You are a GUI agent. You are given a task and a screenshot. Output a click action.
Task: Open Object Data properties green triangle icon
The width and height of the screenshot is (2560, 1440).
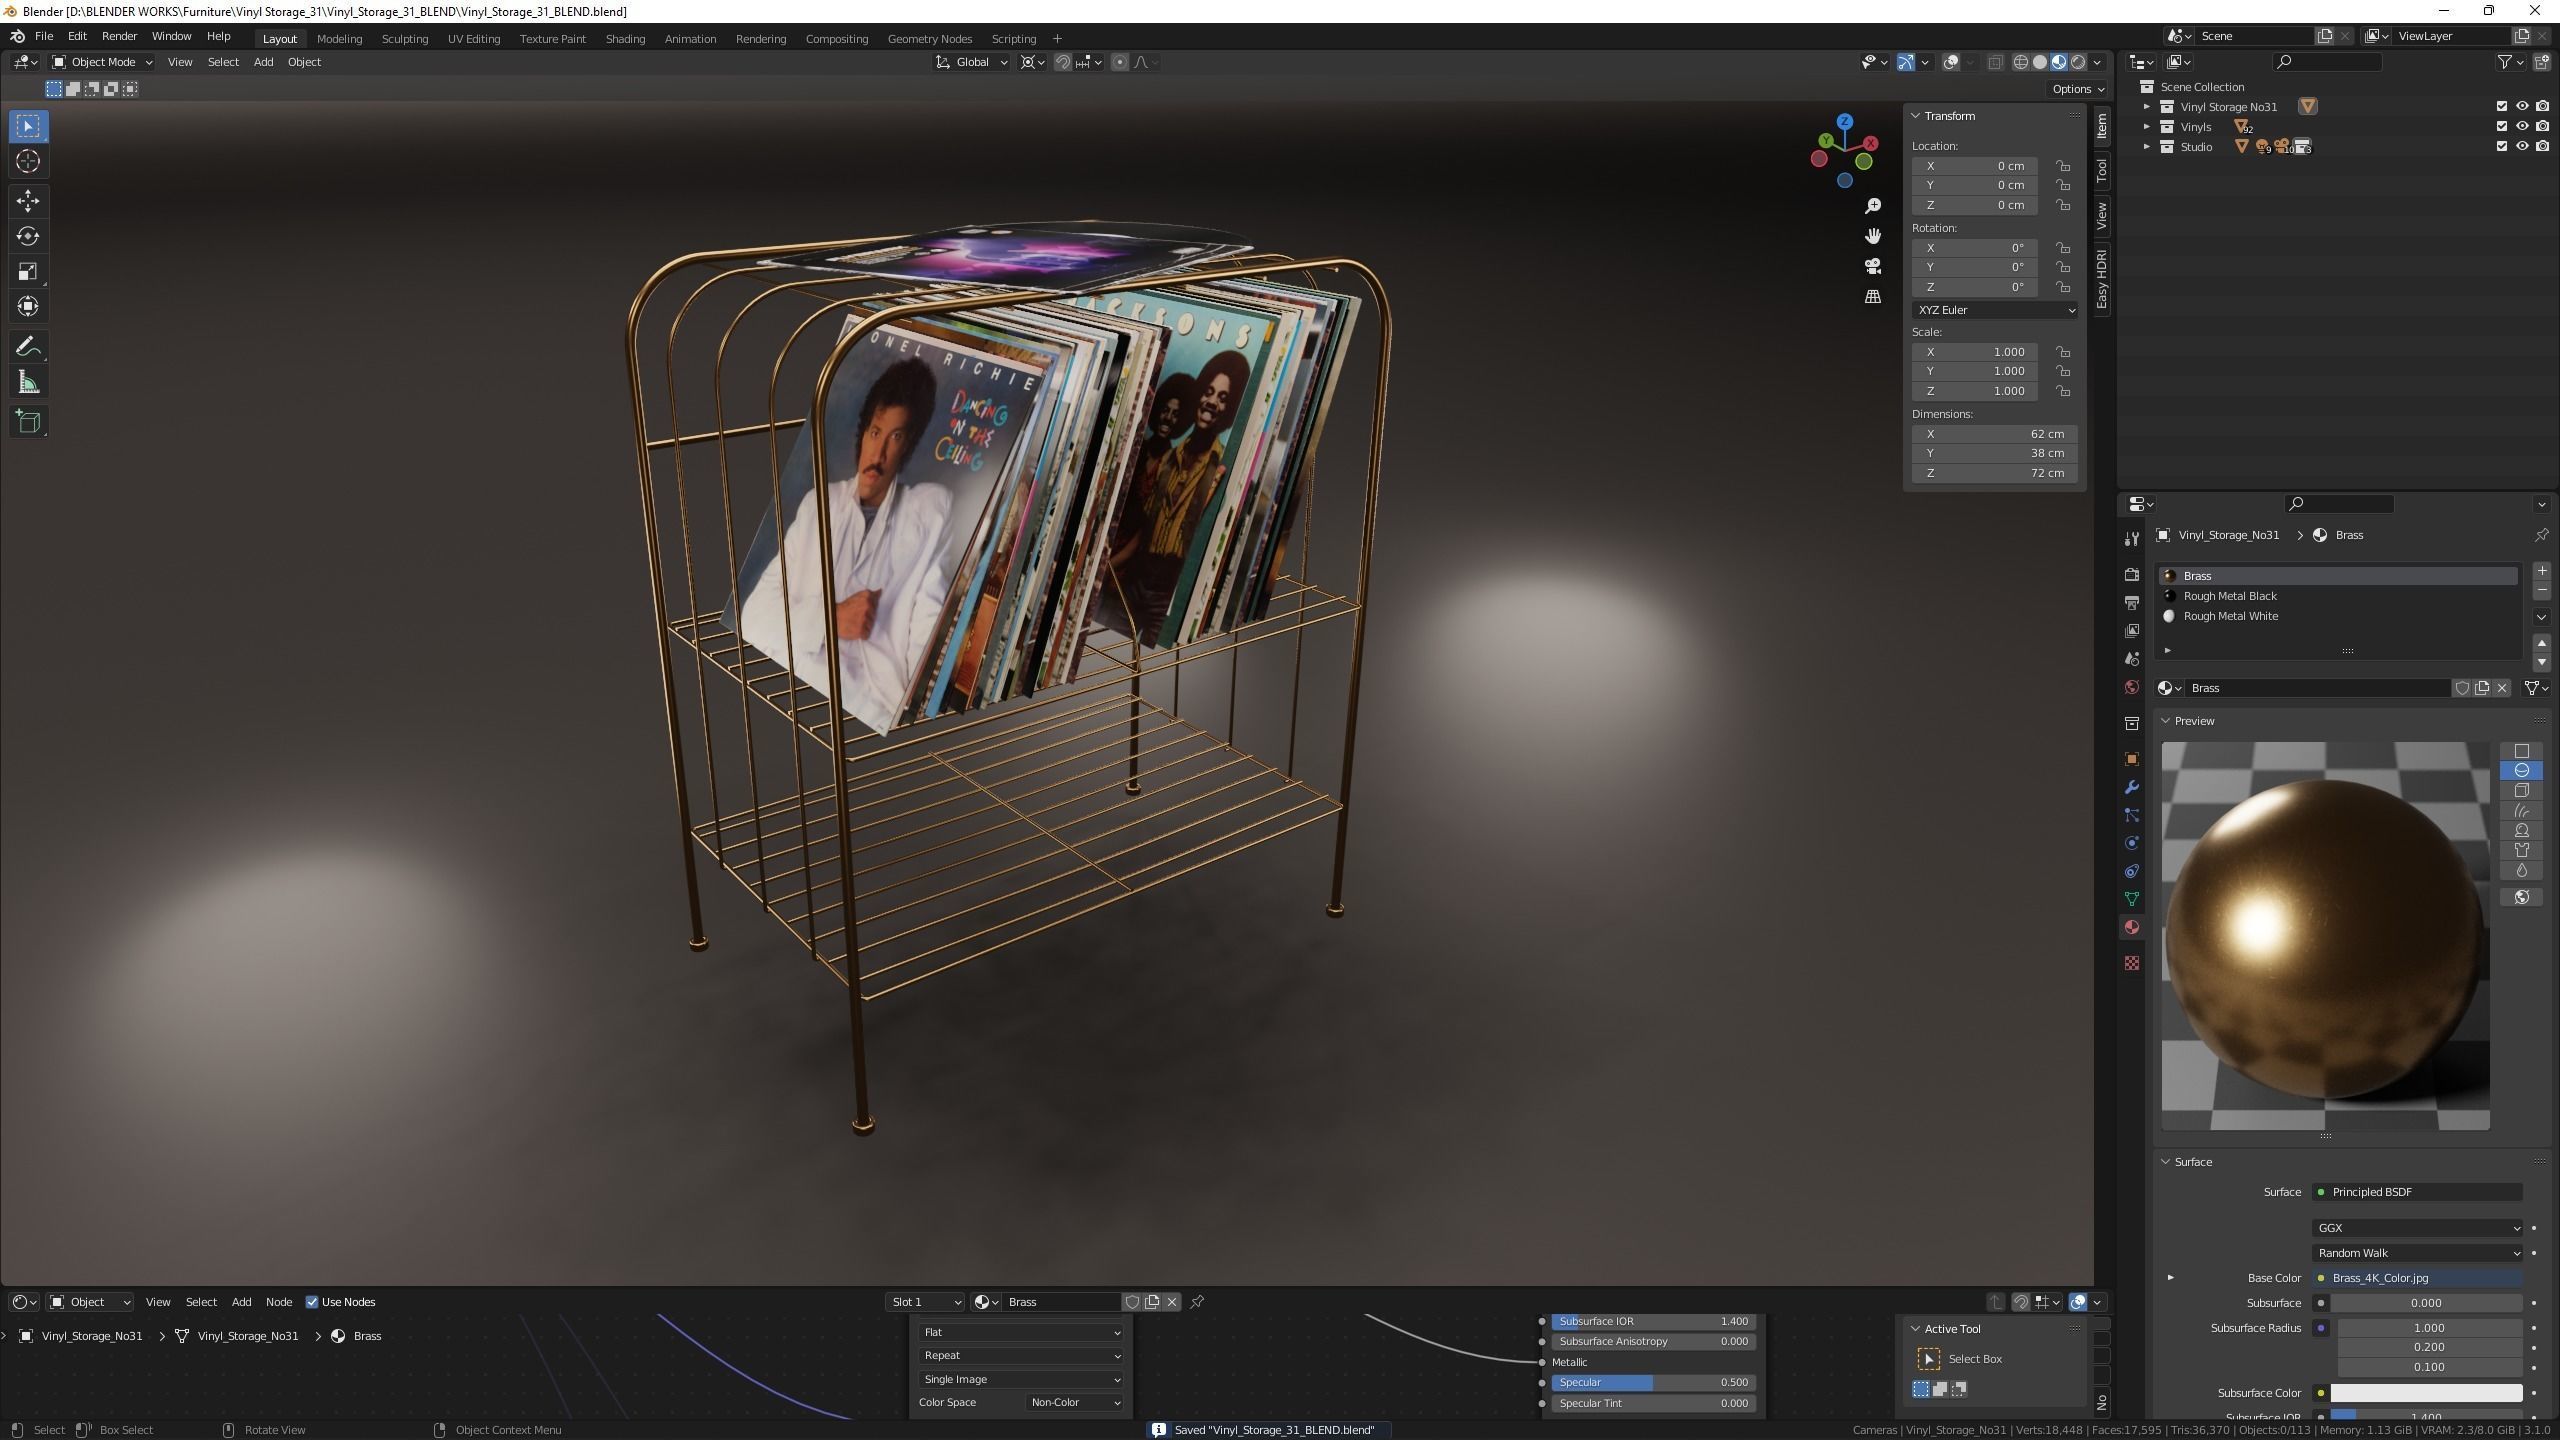[2132, 899]
